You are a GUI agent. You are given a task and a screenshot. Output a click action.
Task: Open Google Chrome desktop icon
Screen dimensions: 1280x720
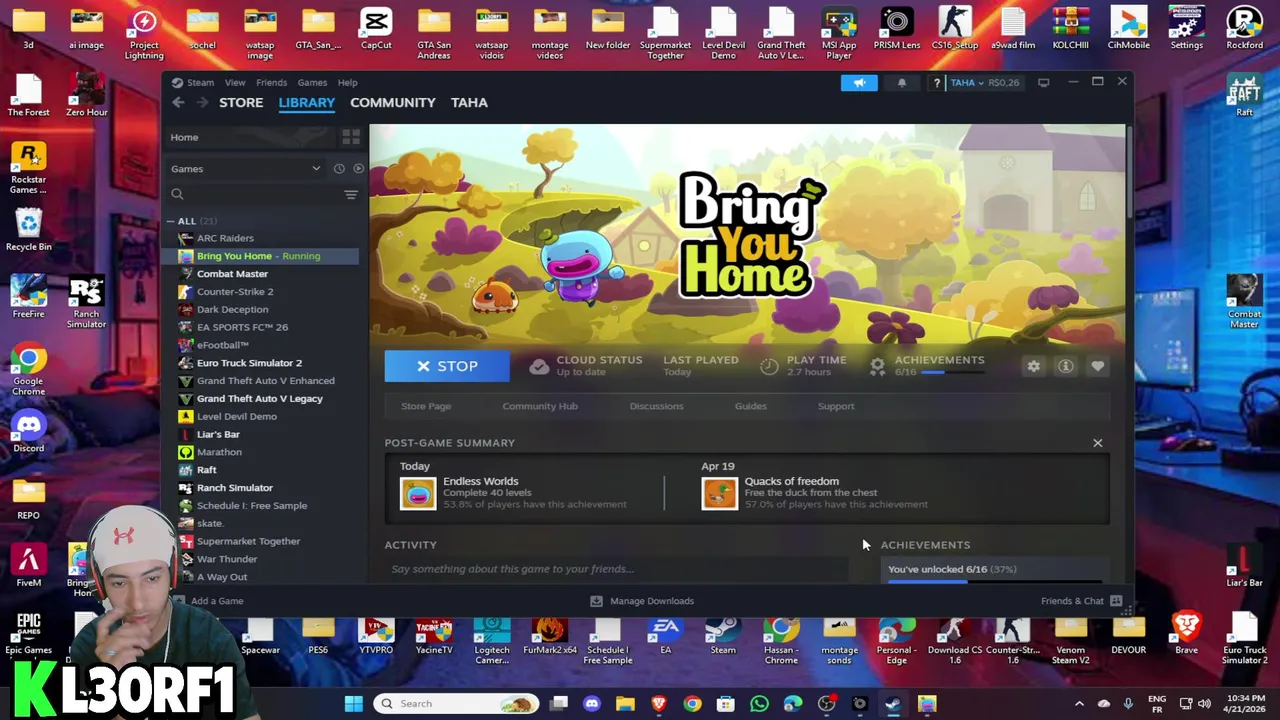tap(28, 369)
